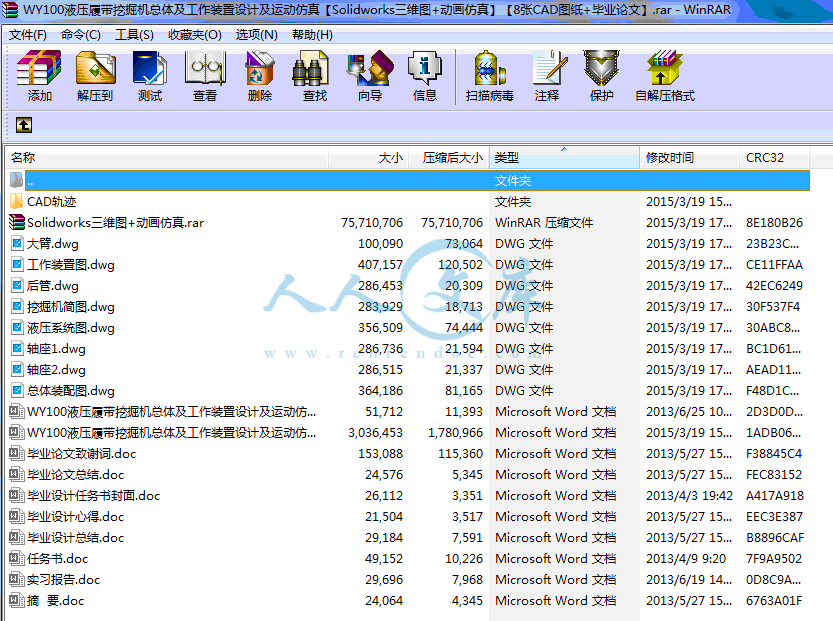Click CRC32 value A417A918
The height and width of the screenshot is (621, 833).
click(x=775, y=496)
